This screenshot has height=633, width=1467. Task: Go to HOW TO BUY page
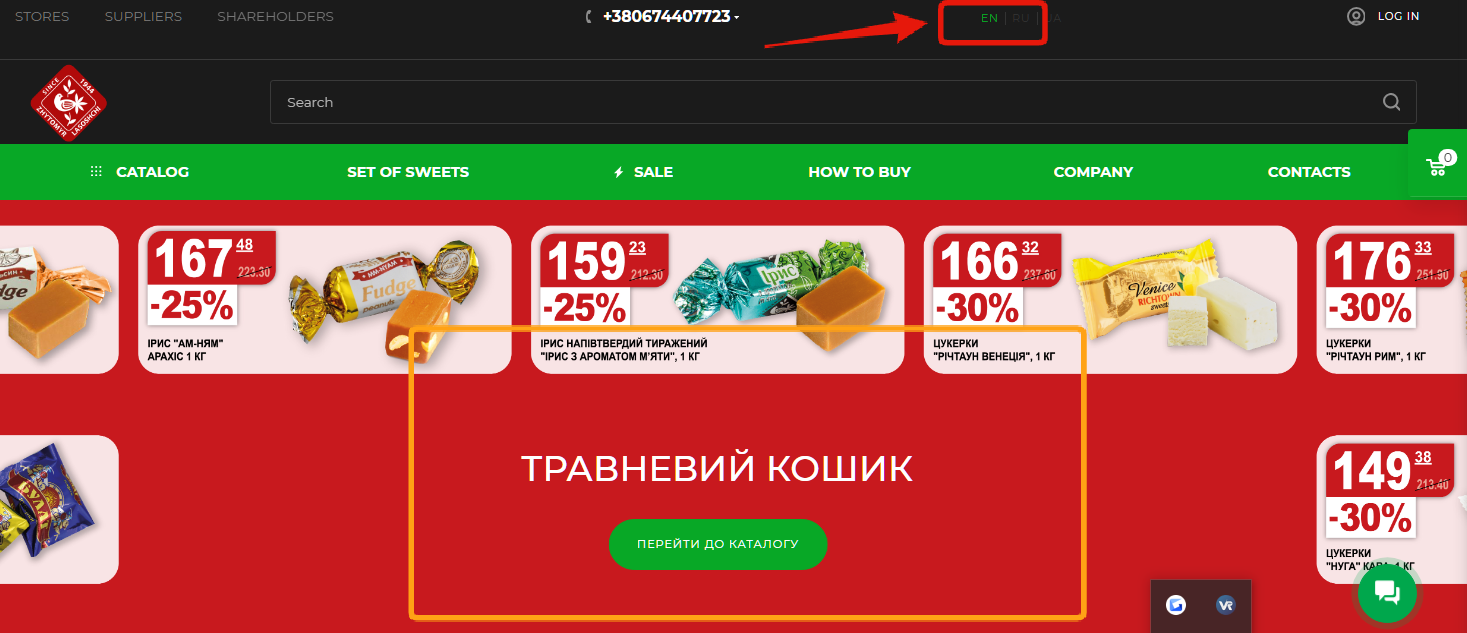(859, 172)
